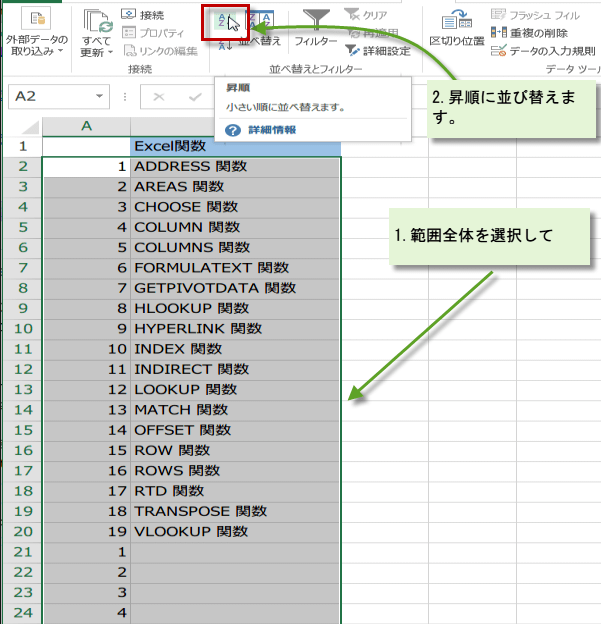Click cell ROWS 関数
The width and height of the screenshot is (601, 624).
click(235, 471)
